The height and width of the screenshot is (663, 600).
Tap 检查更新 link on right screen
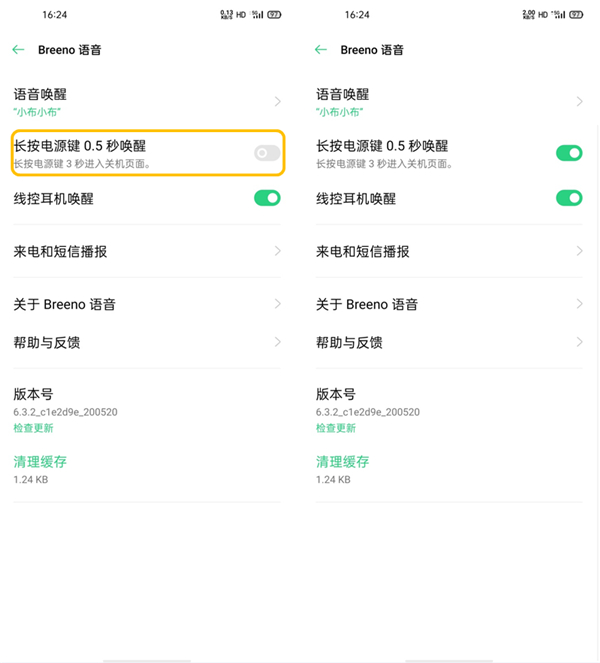(336, 428)
